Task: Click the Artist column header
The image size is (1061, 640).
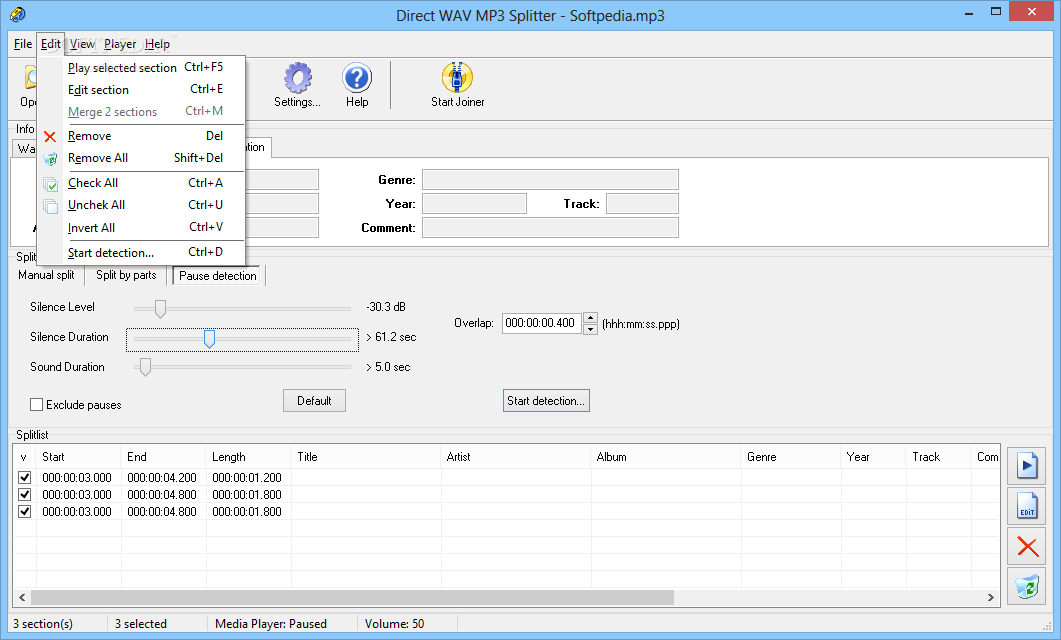Action: coord(516,457)
